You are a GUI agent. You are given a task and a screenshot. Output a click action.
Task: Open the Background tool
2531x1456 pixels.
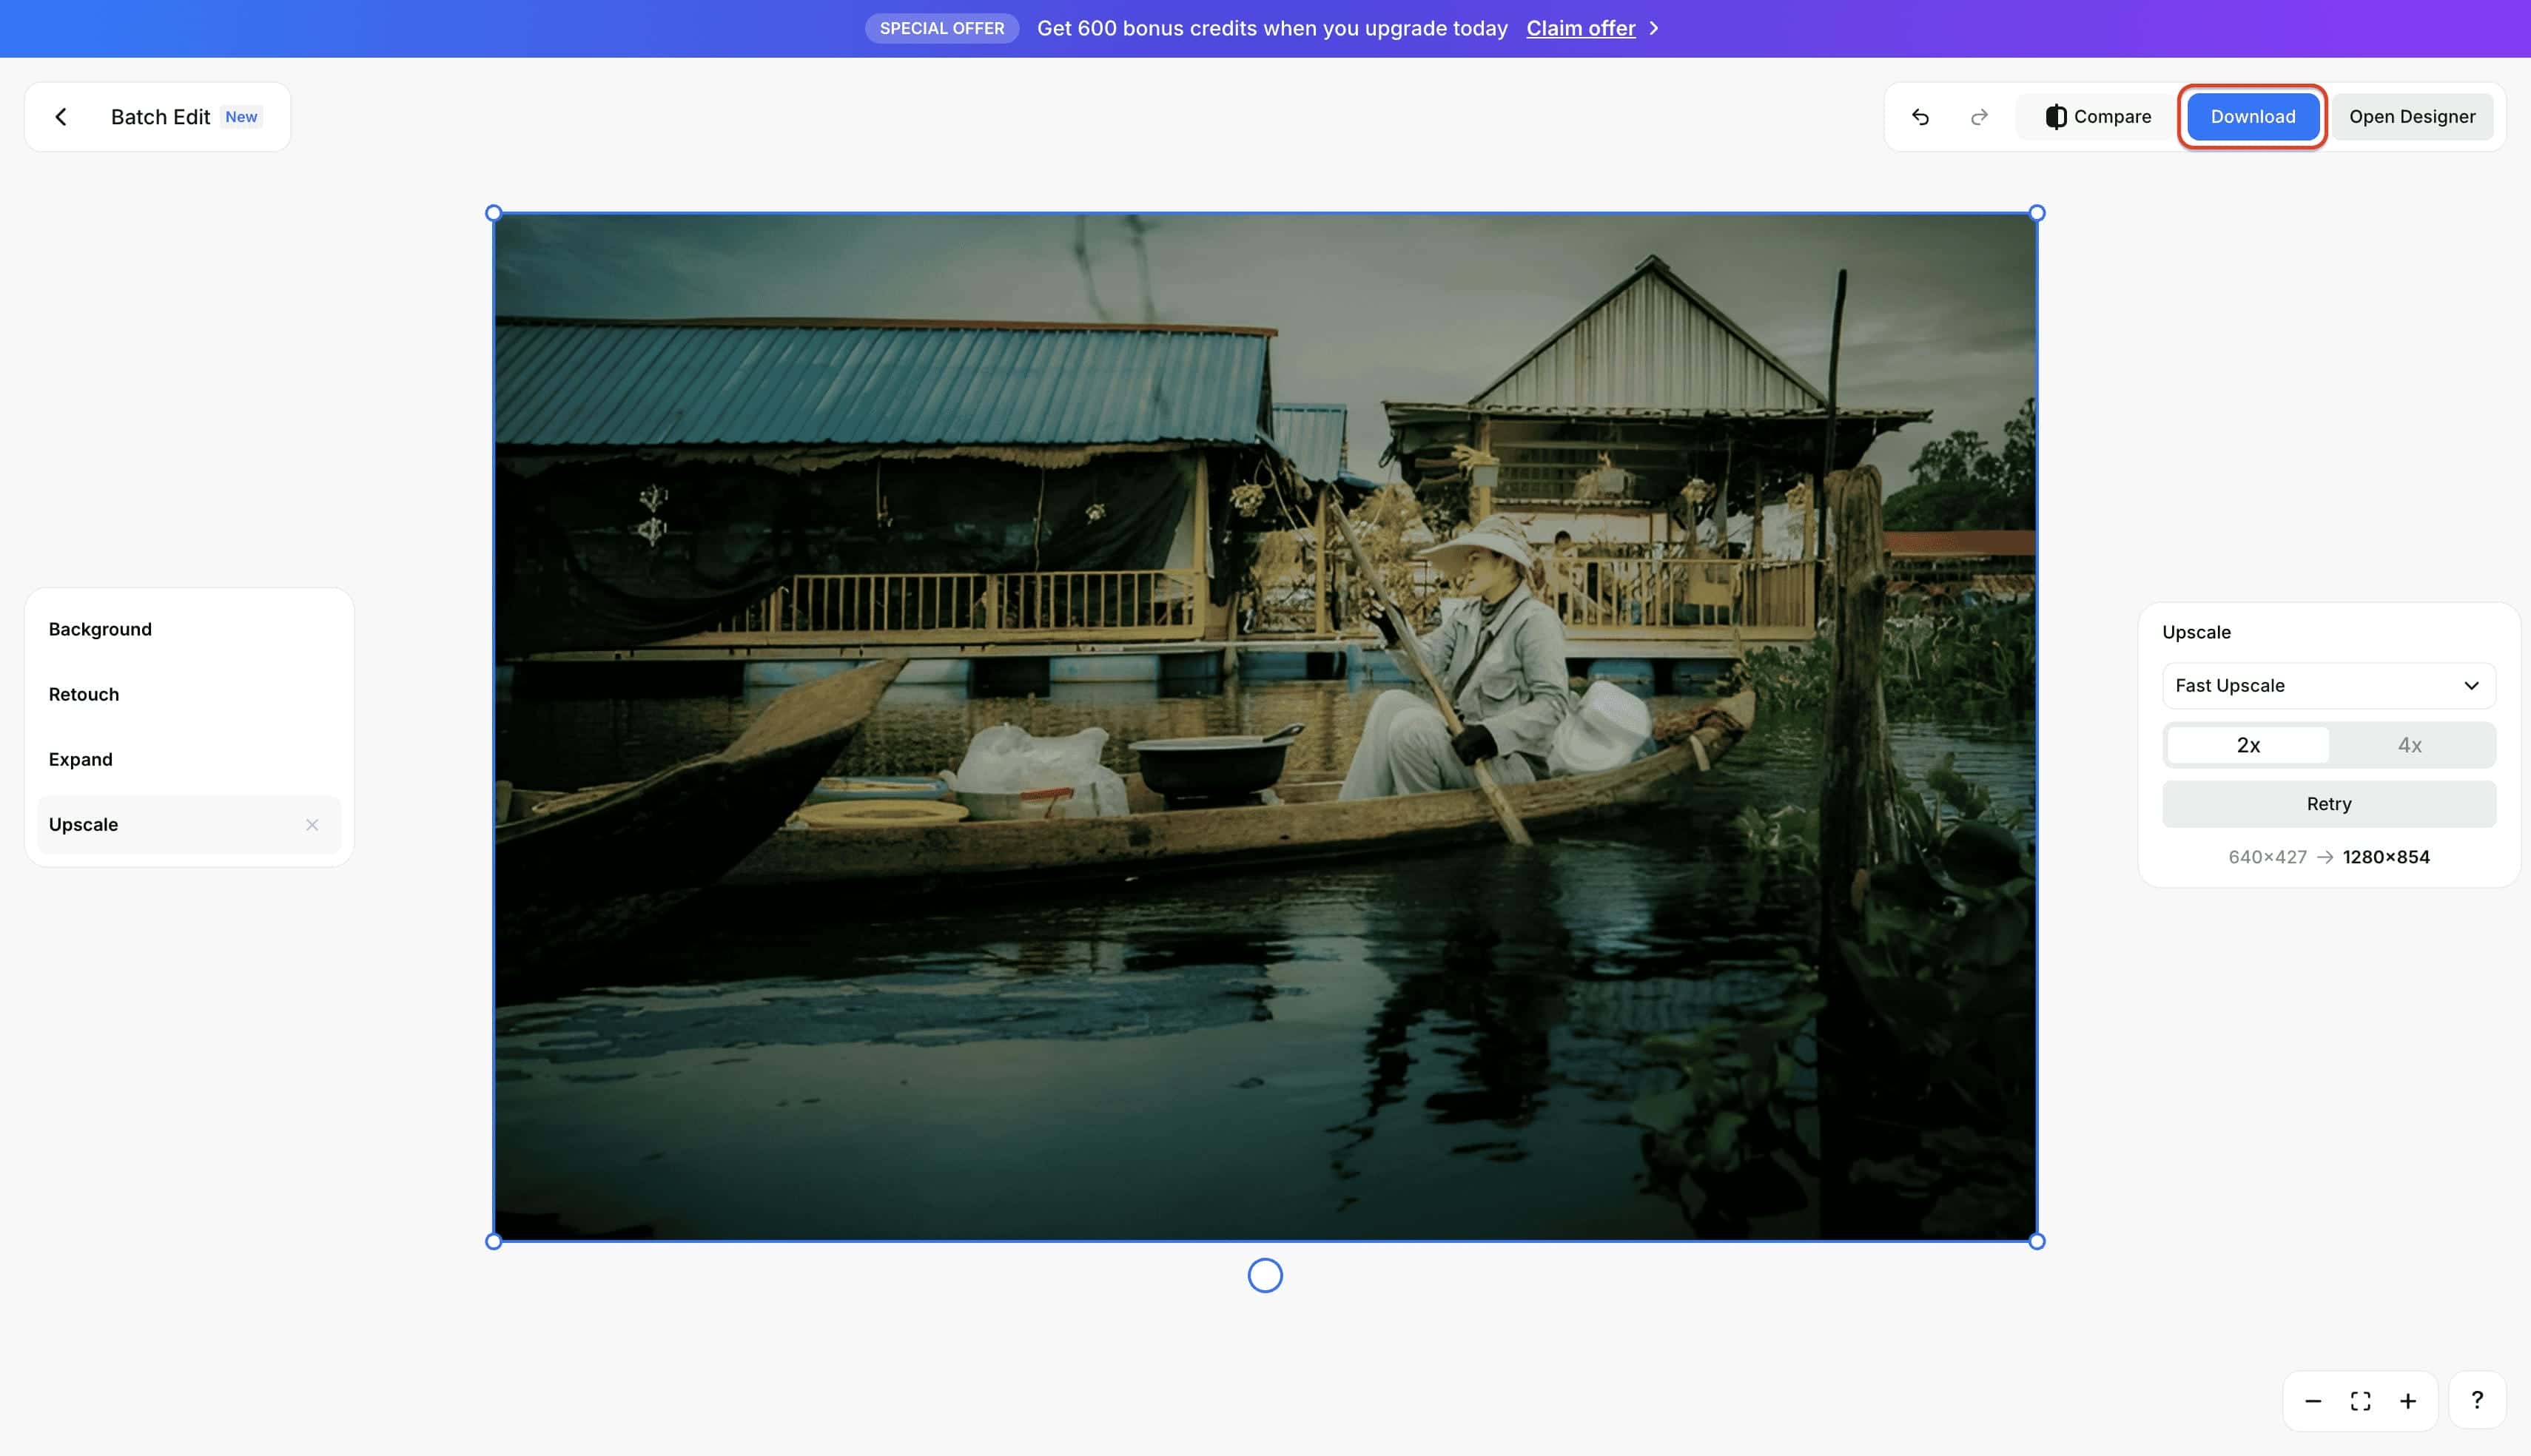189,629
